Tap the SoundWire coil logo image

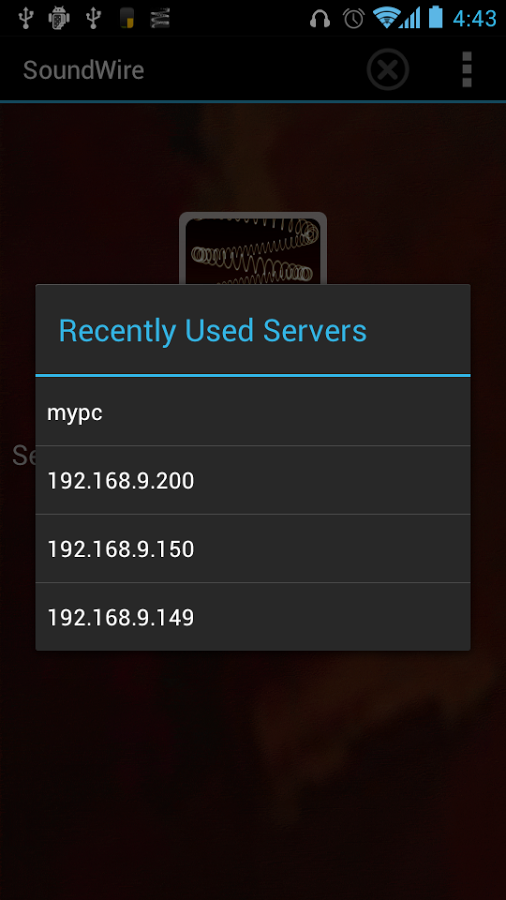253,248
